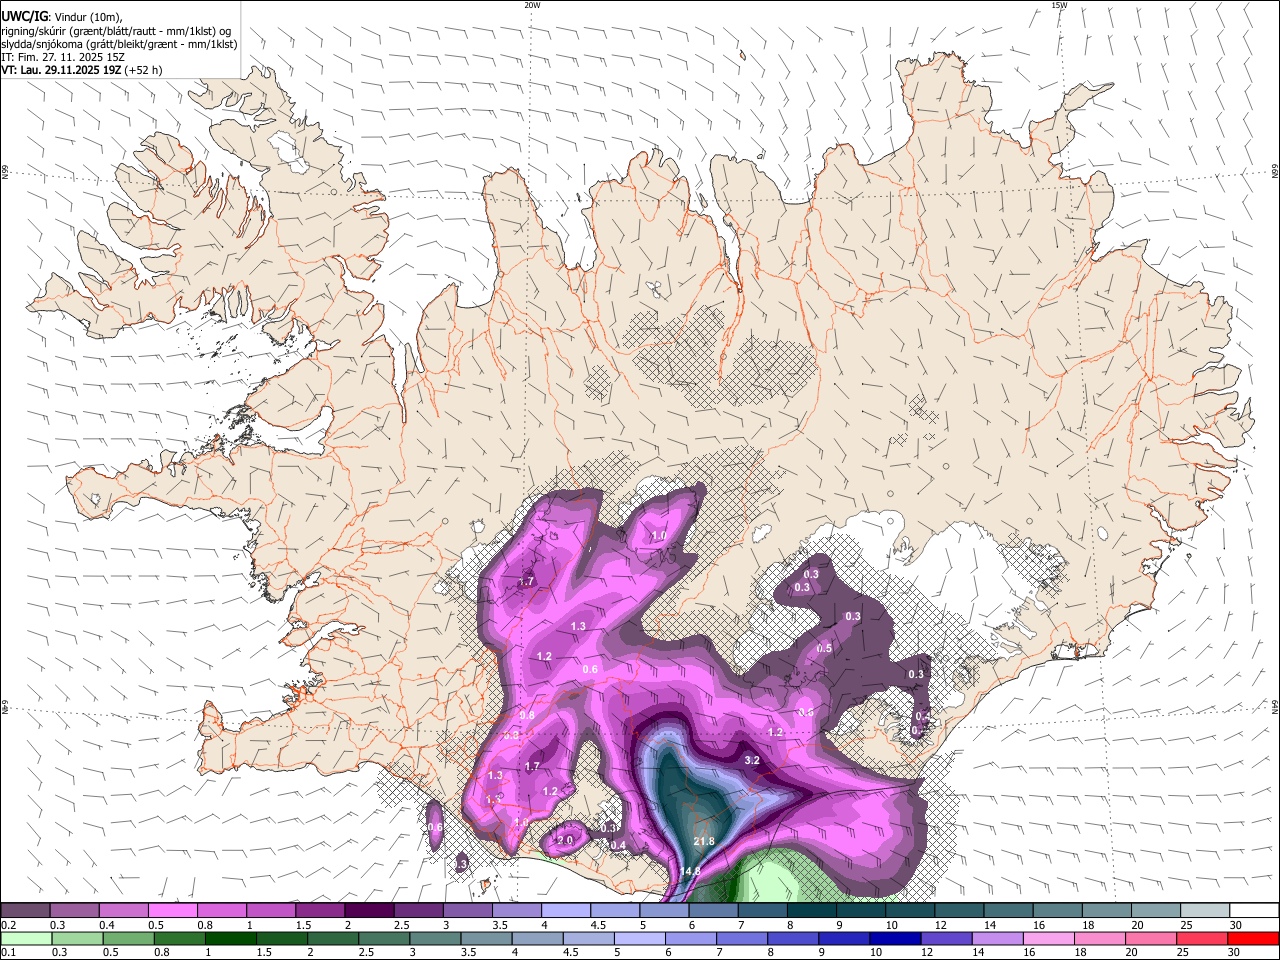Select lower legend bright red swatch past 30
The width and height of the screenshot is (1280, 960).
point(1253,938)
